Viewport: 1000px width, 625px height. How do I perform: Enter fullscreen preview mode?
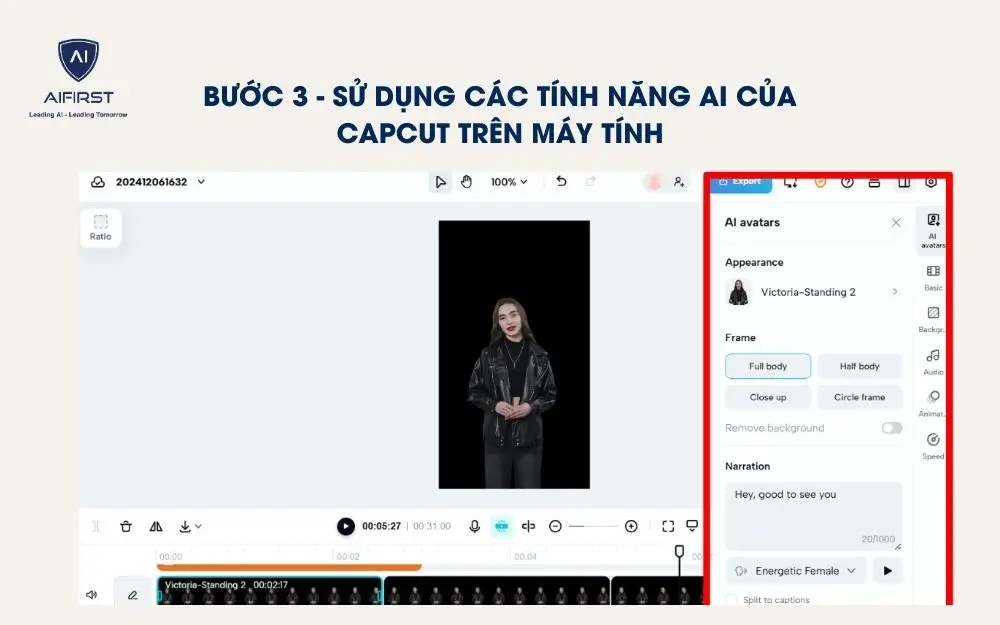(x=668, y=526)
